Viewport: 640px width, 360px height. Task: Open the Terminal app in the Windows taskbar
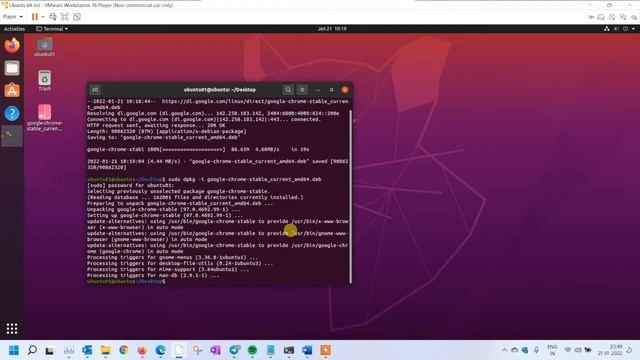point(289,350)
